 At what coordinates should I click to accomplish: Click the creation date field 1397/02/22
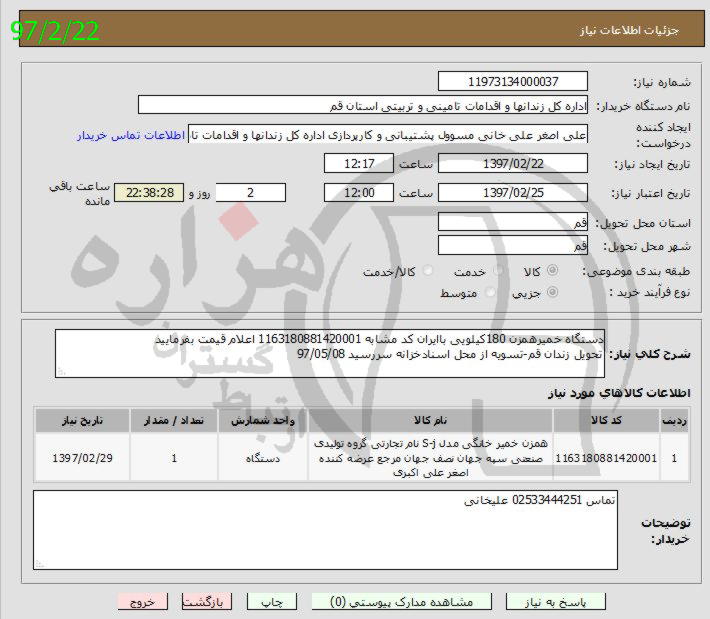pyautogui.click(x=513, y=163)
